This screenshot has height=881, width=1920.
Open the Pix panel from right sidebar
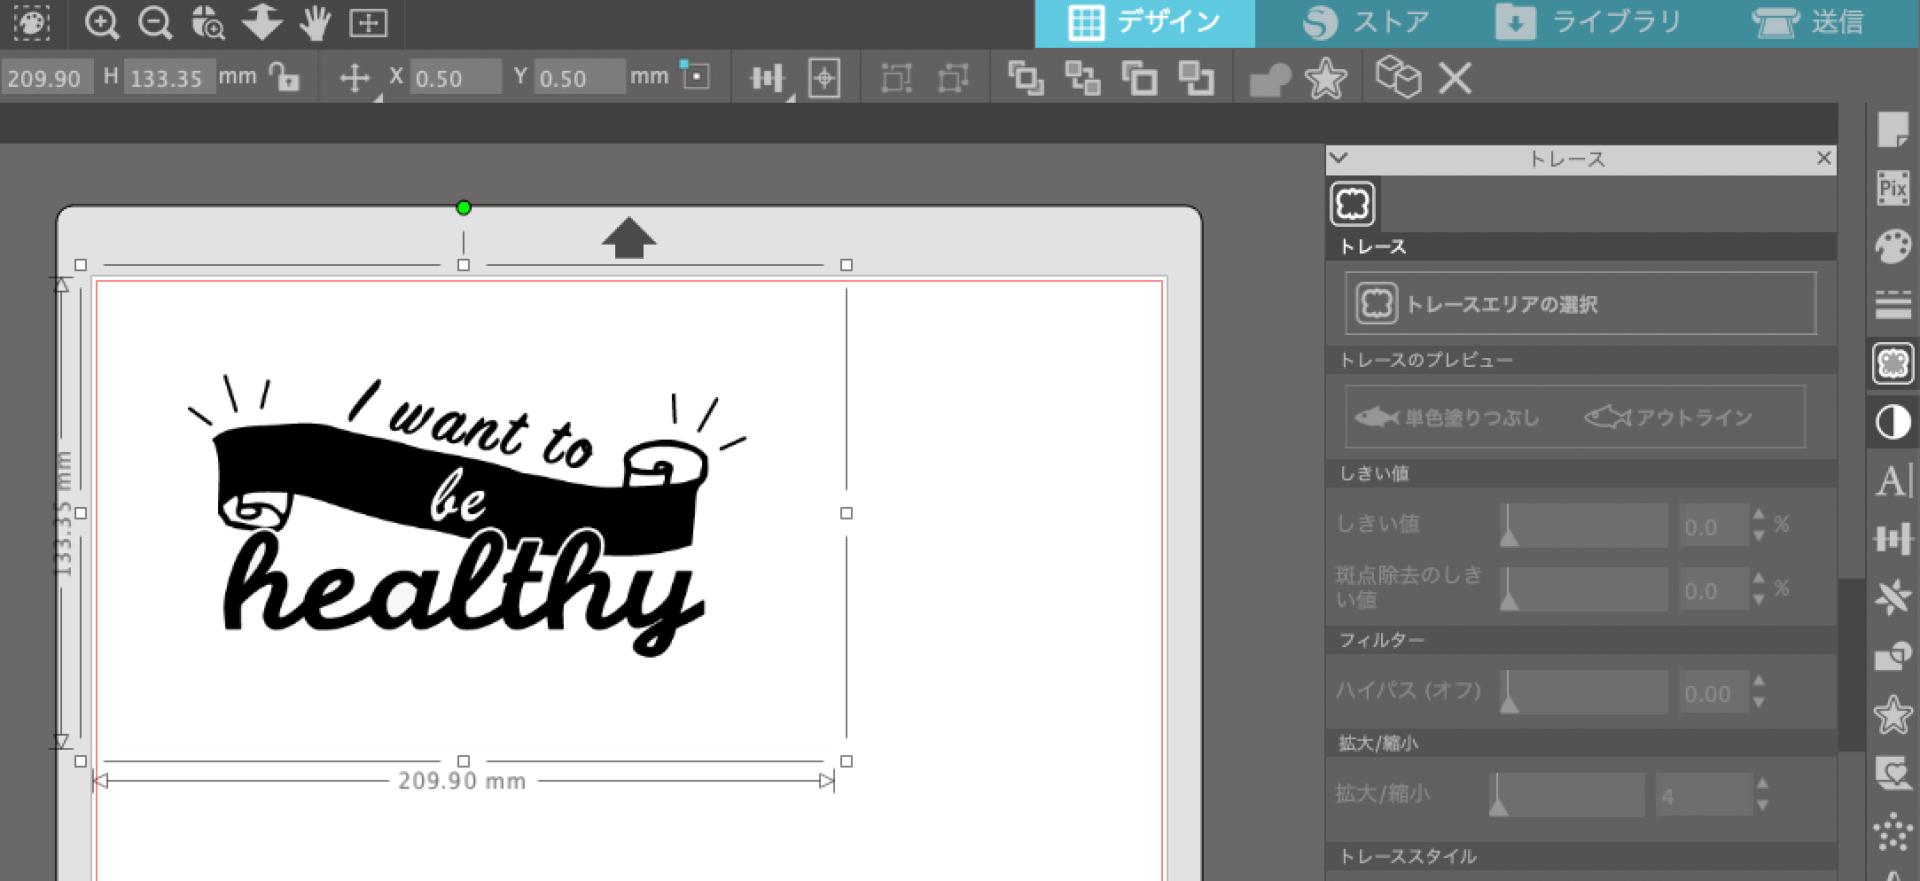1892,188
